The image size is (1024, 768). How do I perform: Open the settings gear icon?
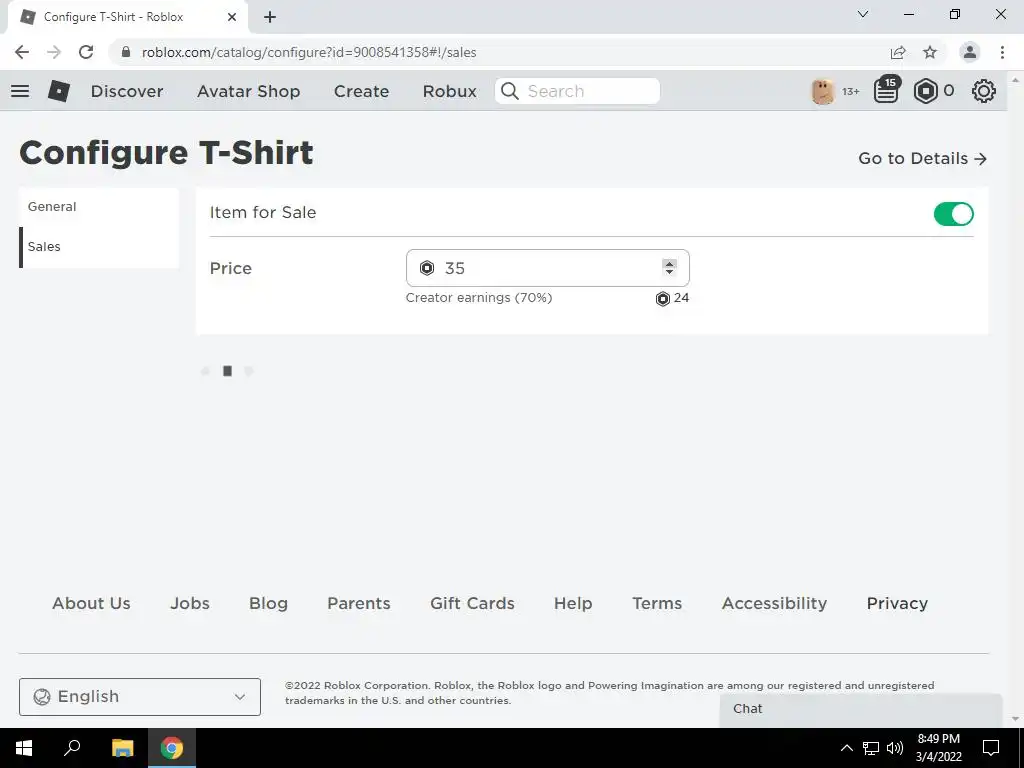(984, 91)
